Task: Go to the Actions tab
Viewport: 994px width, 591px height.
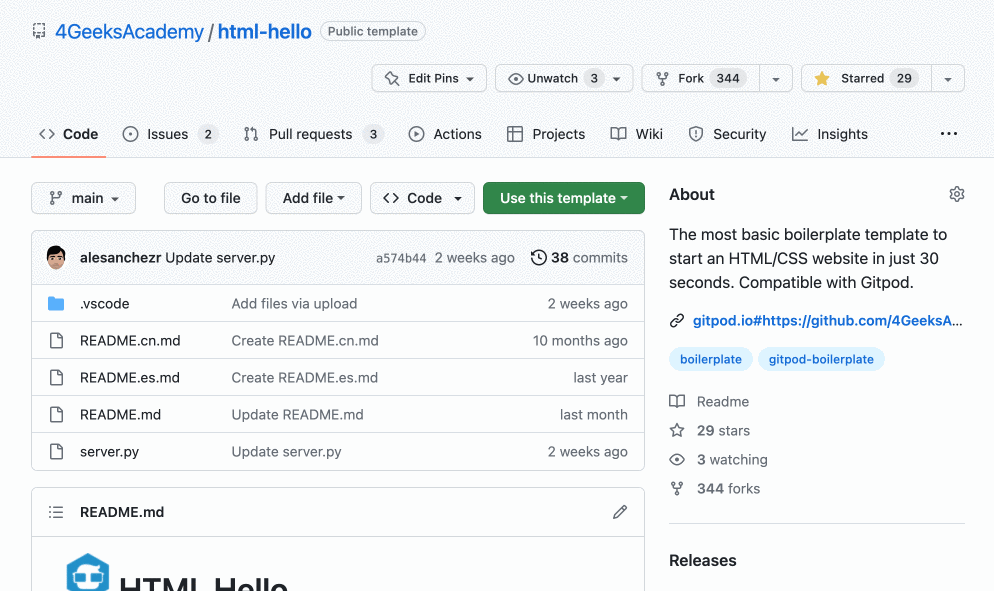Action: coord(445,134)
